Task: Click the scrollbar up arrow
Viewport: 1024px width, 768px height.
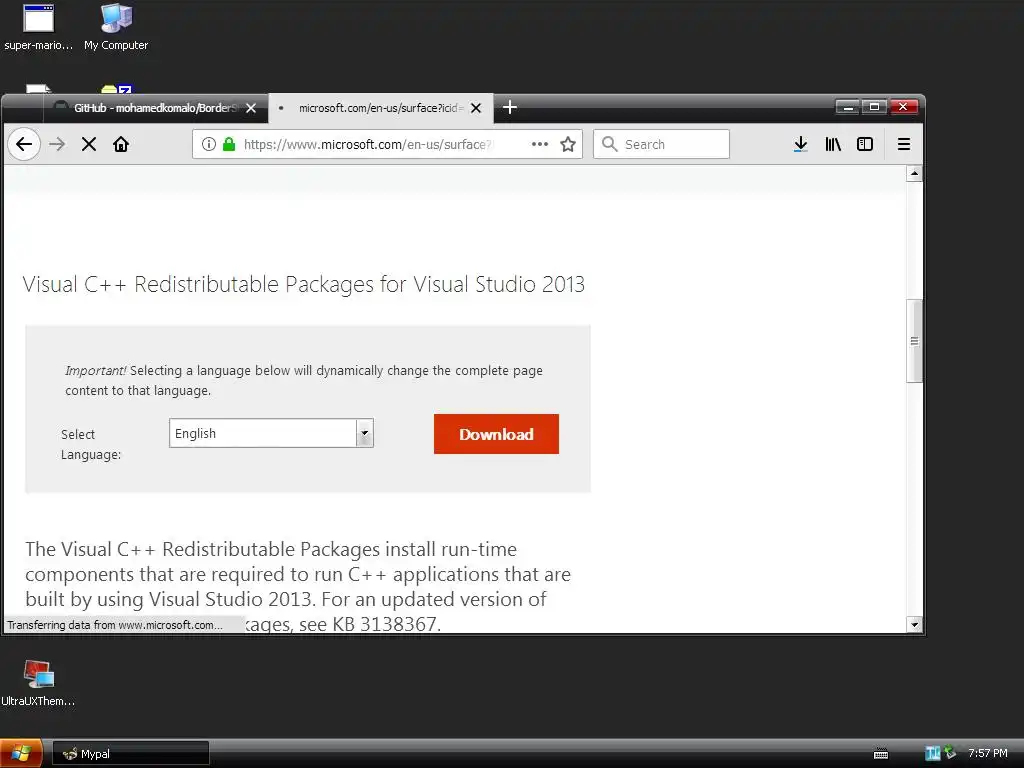Action: click(914, 174)
